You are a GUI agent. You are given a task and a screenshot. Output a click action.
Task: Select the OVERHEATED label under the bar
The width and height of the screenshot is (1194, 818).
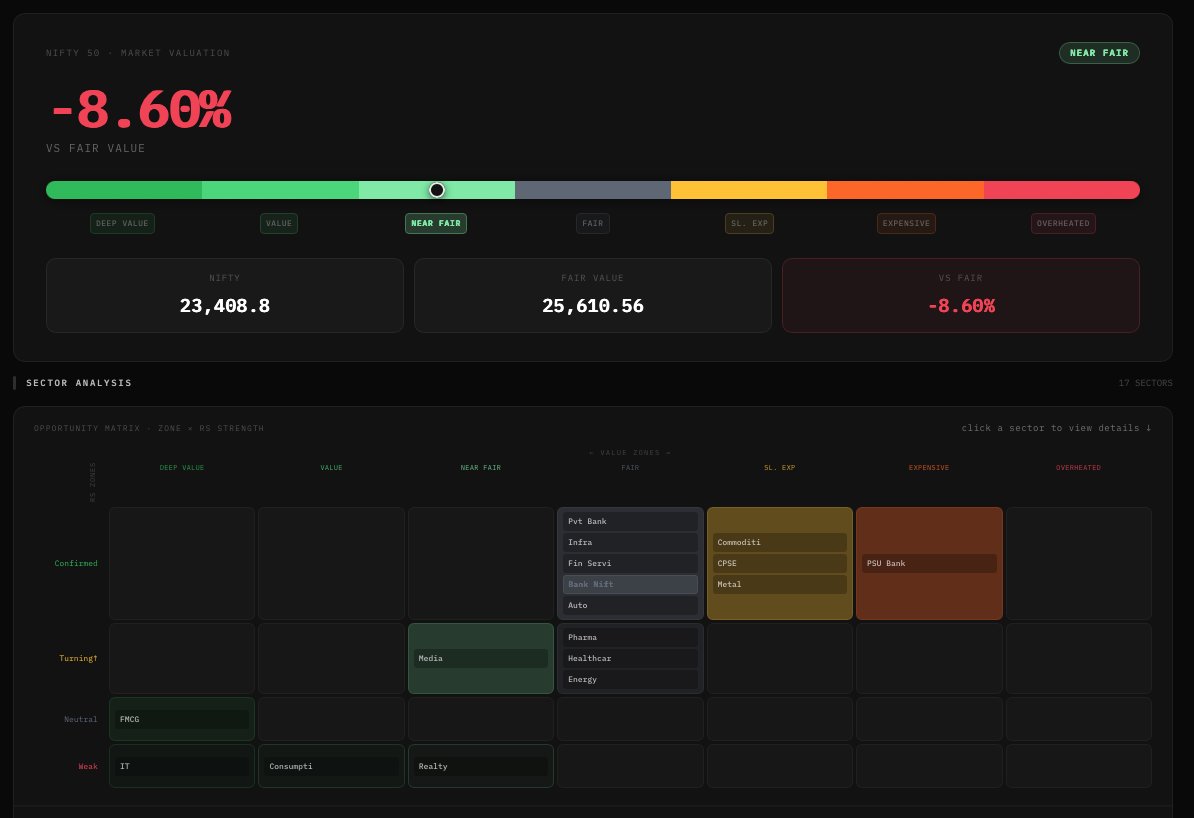coord(1063,223)
